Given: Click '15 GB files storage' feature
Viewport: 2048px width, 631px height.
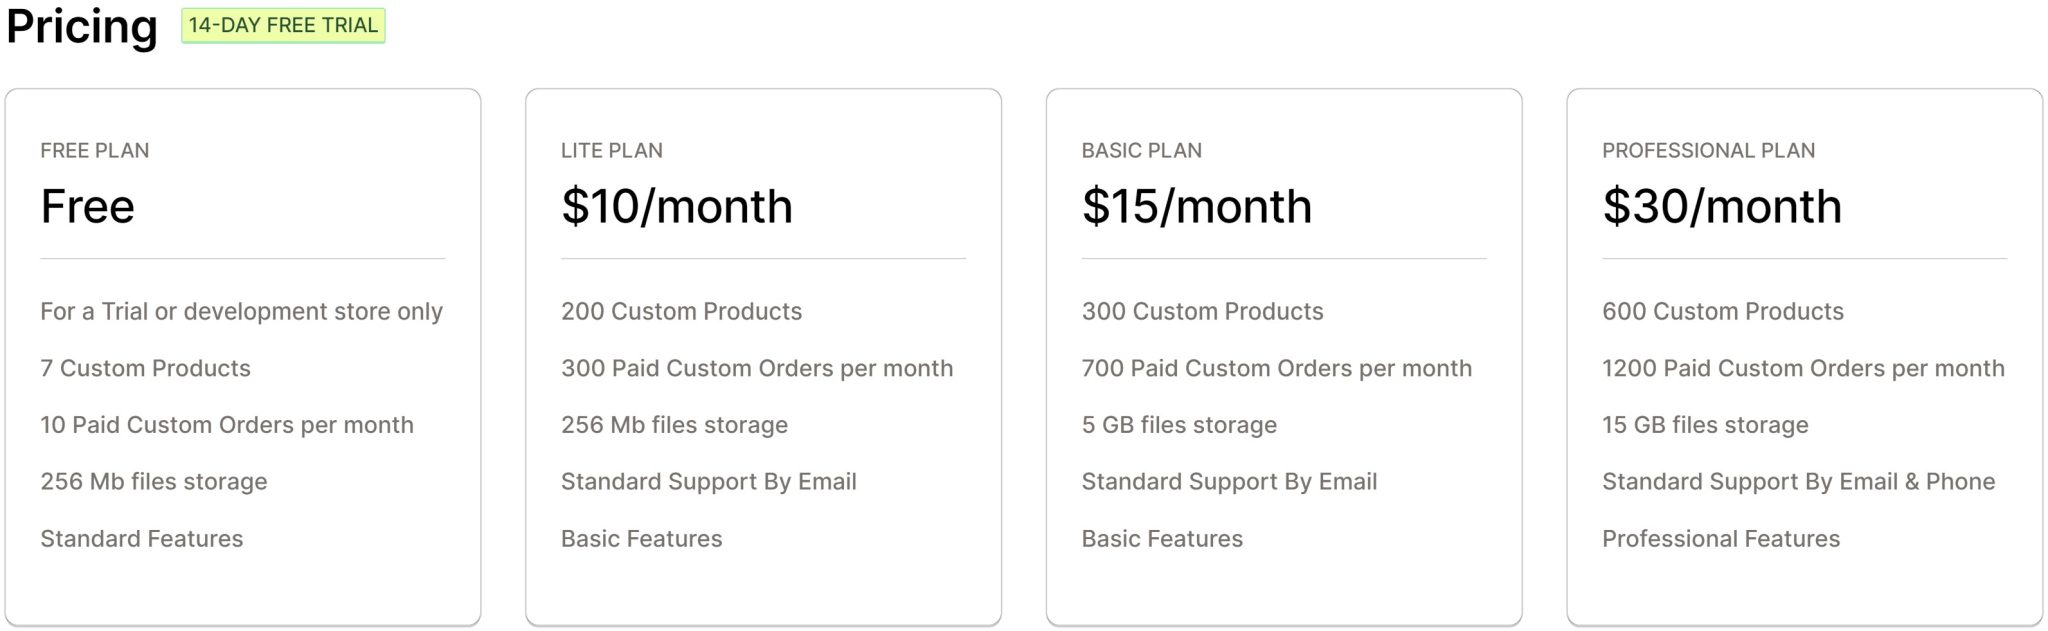Looking at the screenshot, I should tap(1705, 425).
